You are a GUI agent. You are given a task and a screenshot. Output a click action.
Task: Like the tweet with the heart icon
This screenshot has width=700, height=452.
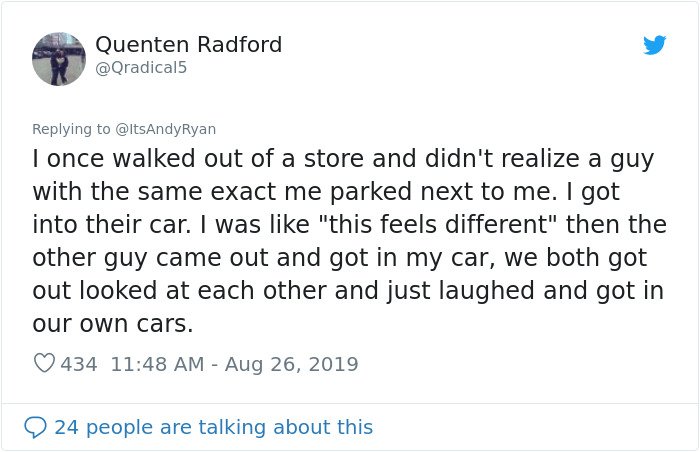pyautogui.click(x=44, y=363)
